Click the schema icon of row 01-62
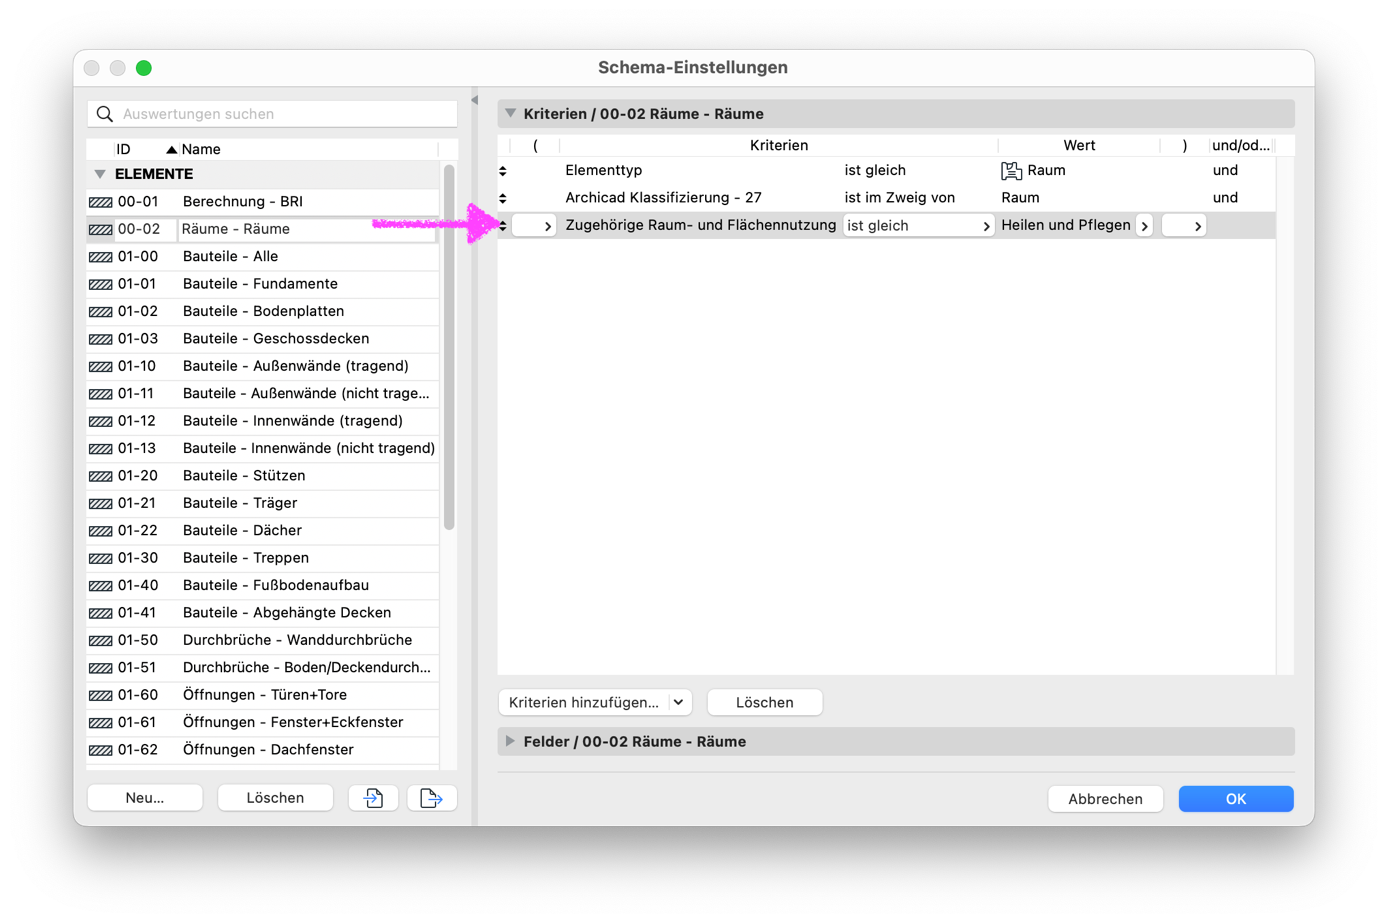The image size is (1388, 923). point(100,750)
